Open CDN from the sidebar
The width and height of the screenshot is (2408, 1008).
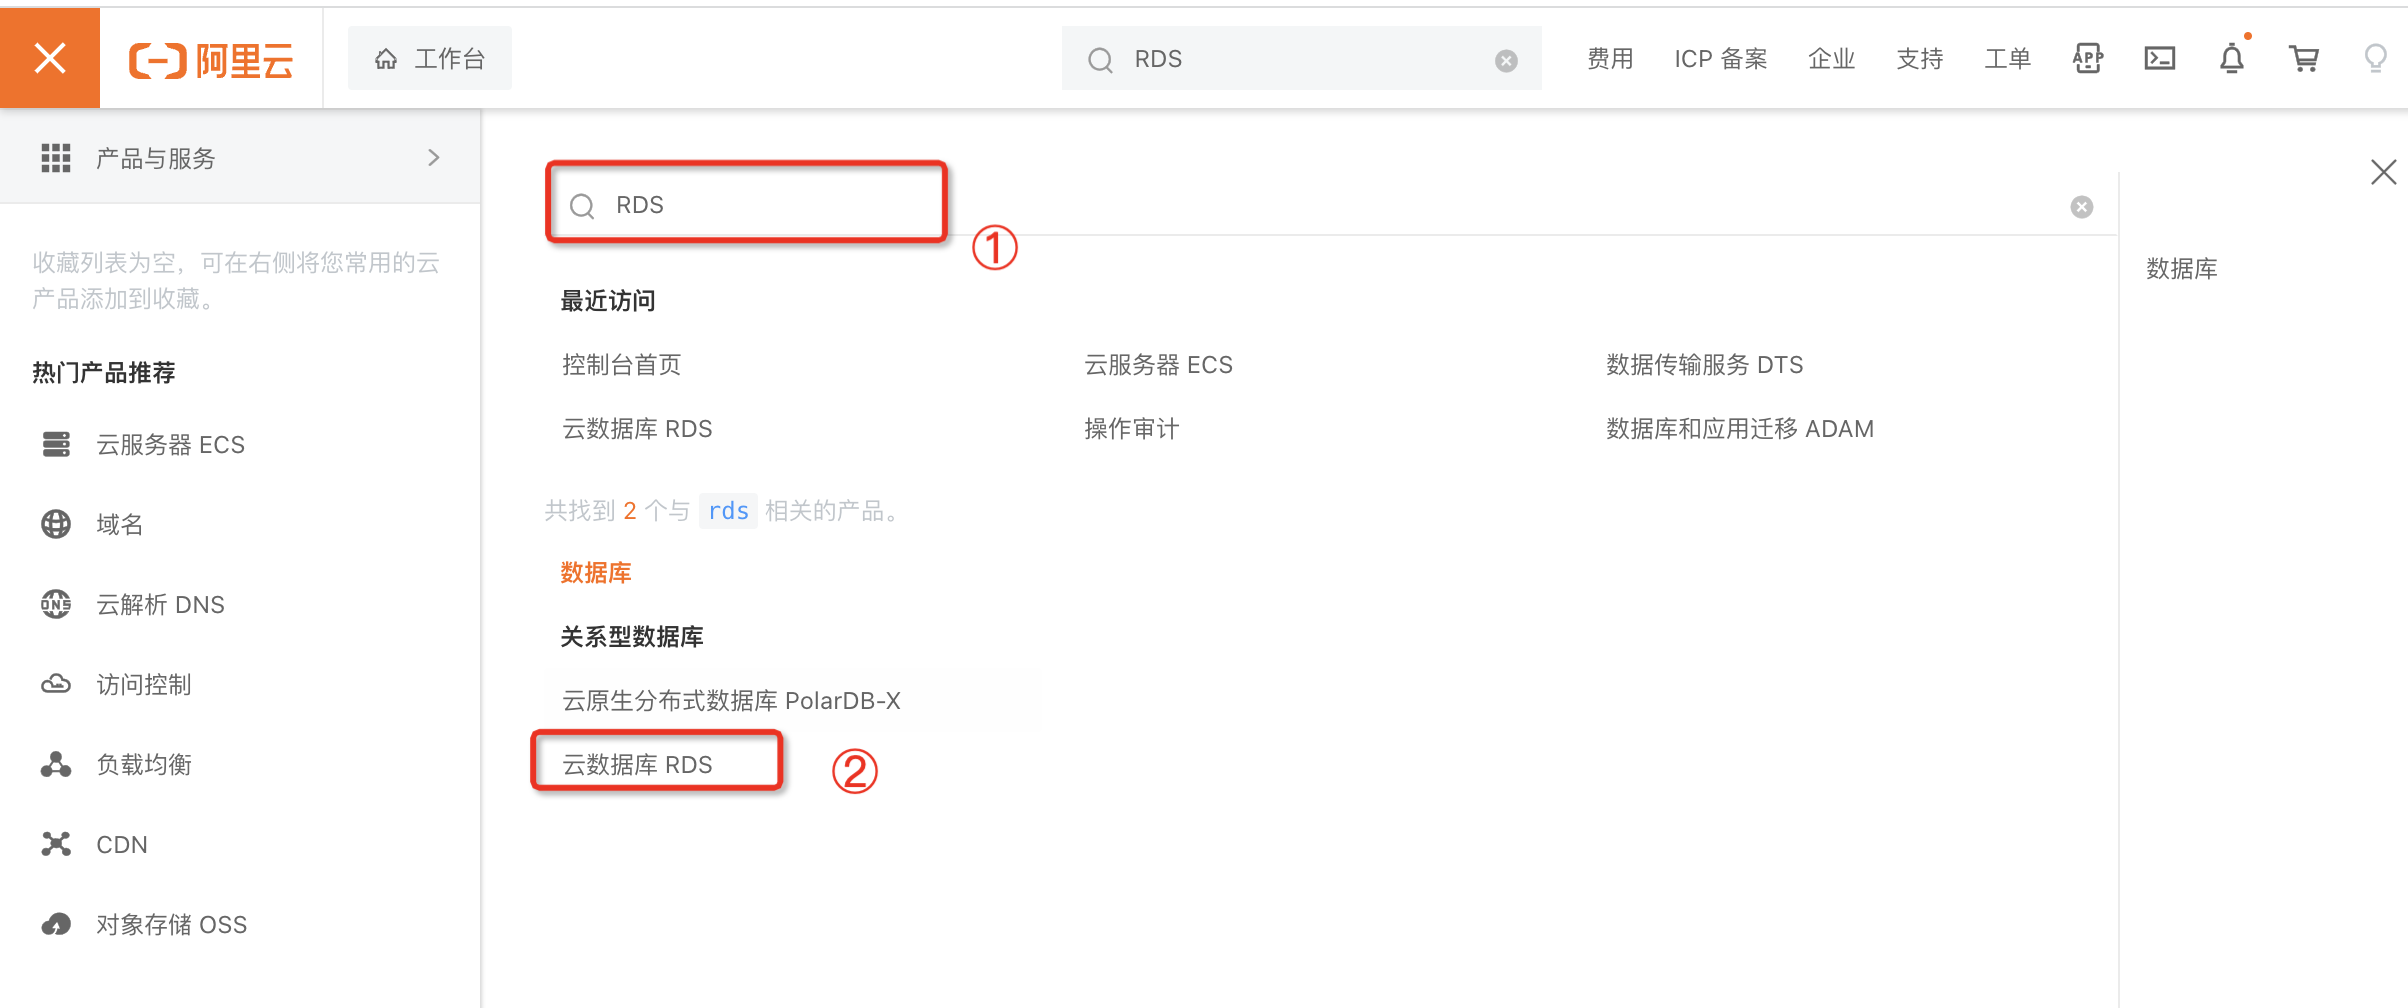(x=122, y=845)
